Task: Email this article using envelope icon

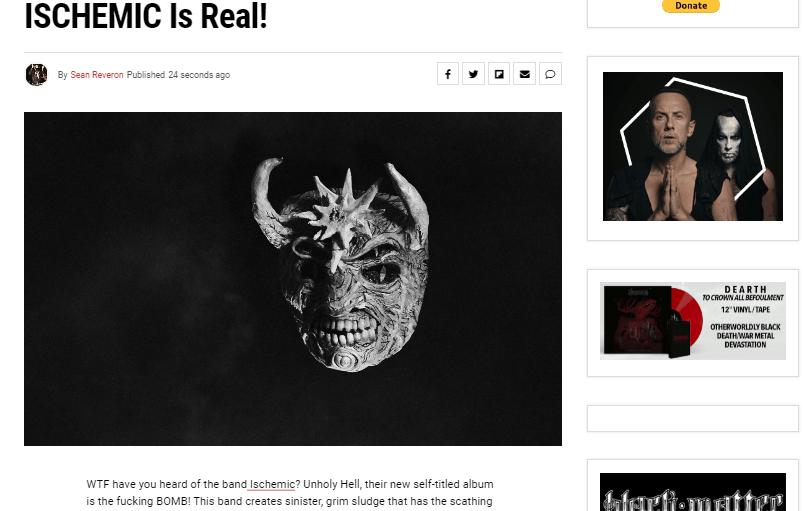Action: click(525, 74)
